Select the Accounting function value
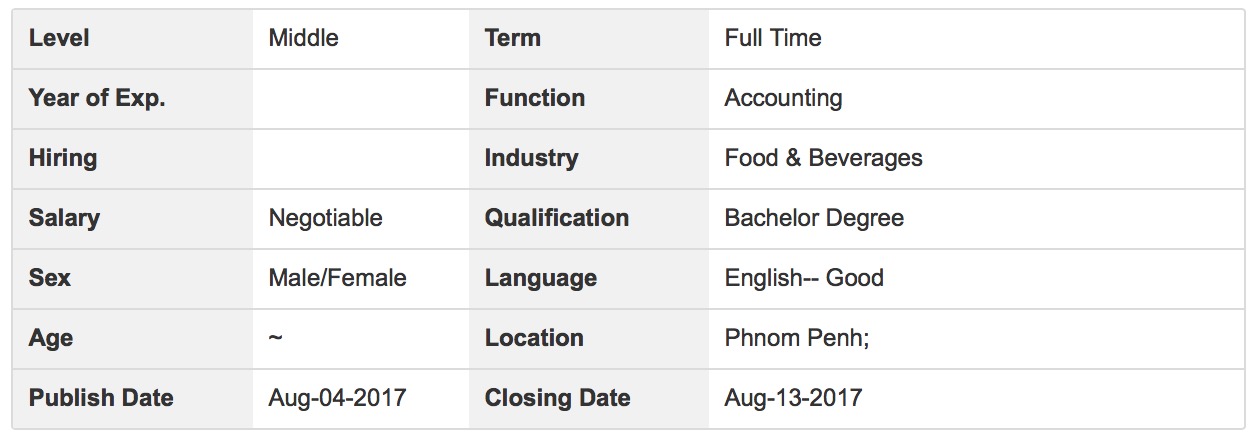The image size is (1258, 438). click(x=783, y=99)
